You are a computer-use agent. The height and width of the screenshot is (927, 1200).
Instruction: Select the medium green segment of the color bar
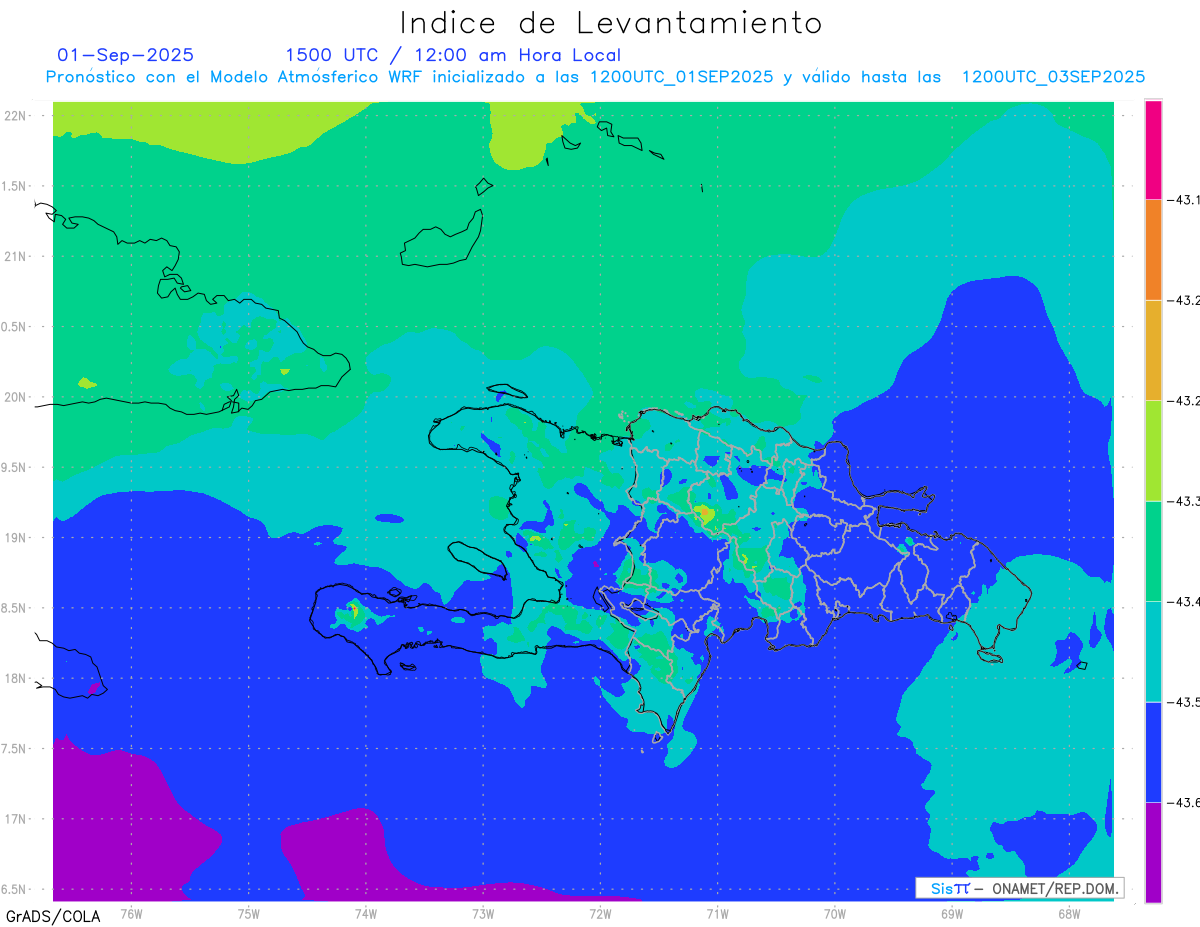[1154, 551]
